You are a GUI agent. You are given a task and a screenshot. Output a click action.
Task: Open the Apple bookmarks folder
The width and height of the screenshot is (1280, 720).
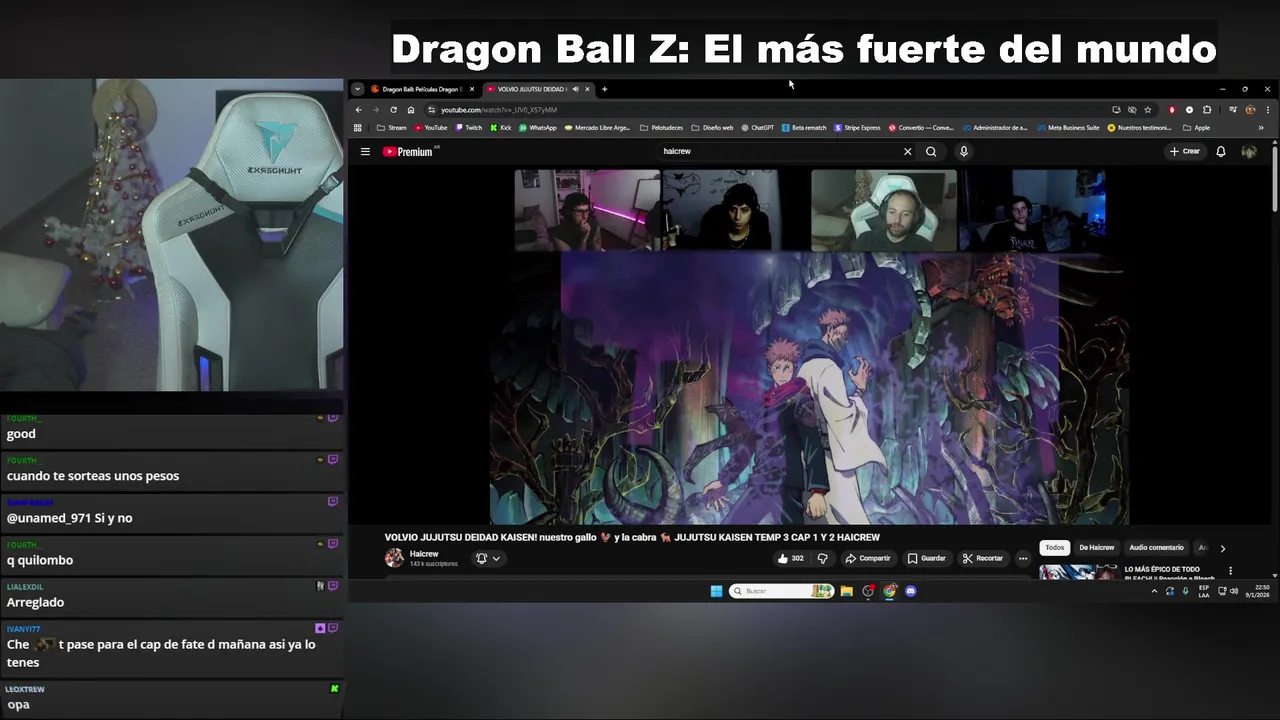pyautogui.click(x=1197, y=128)
